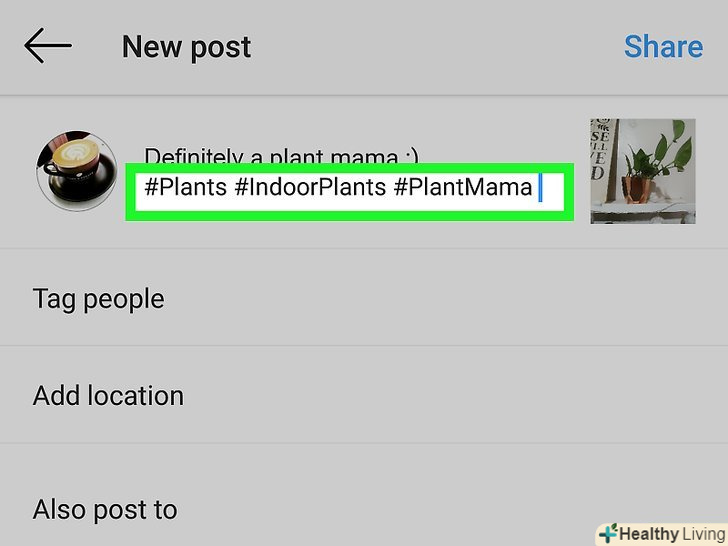Tap the back arrow icon

pyautogui.click(x=48, y=46)
